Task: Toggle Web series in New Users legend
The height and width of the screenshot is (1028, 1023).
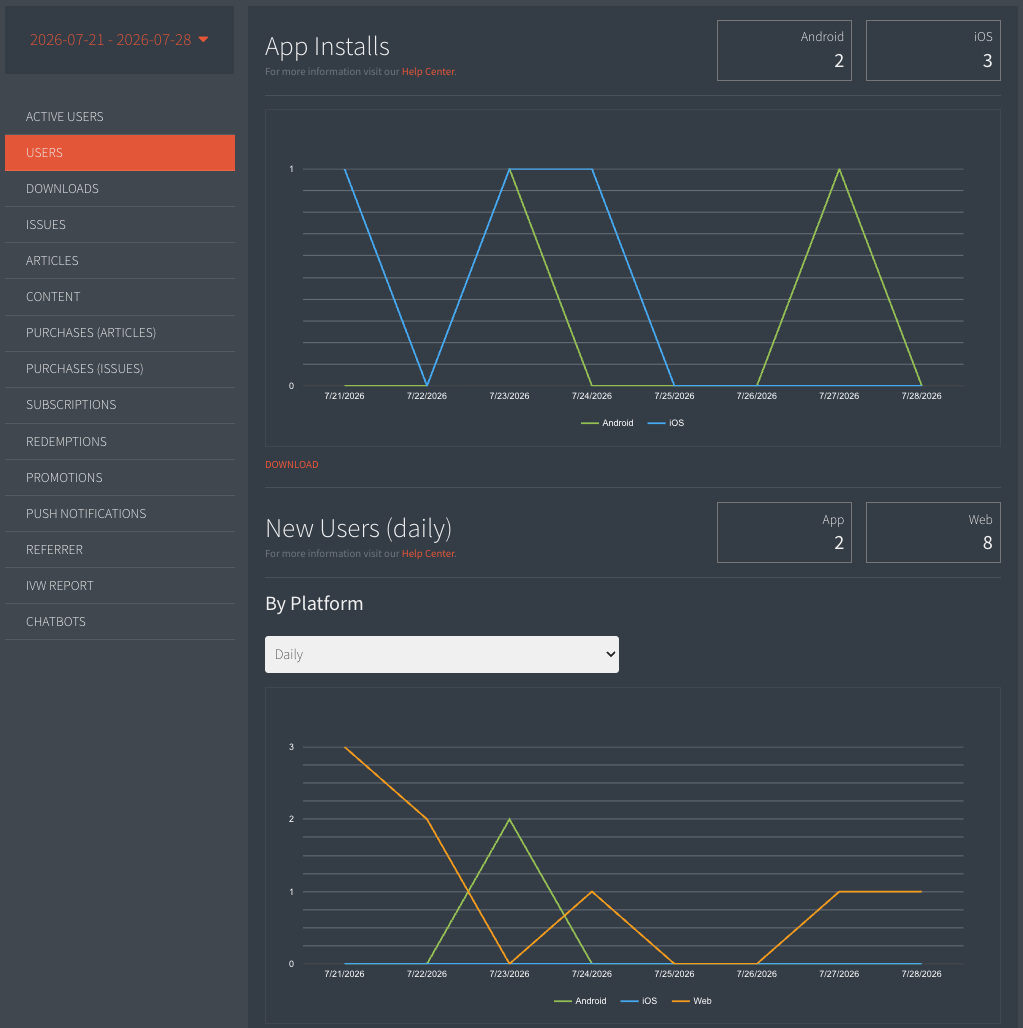Action: [692, 1001]
